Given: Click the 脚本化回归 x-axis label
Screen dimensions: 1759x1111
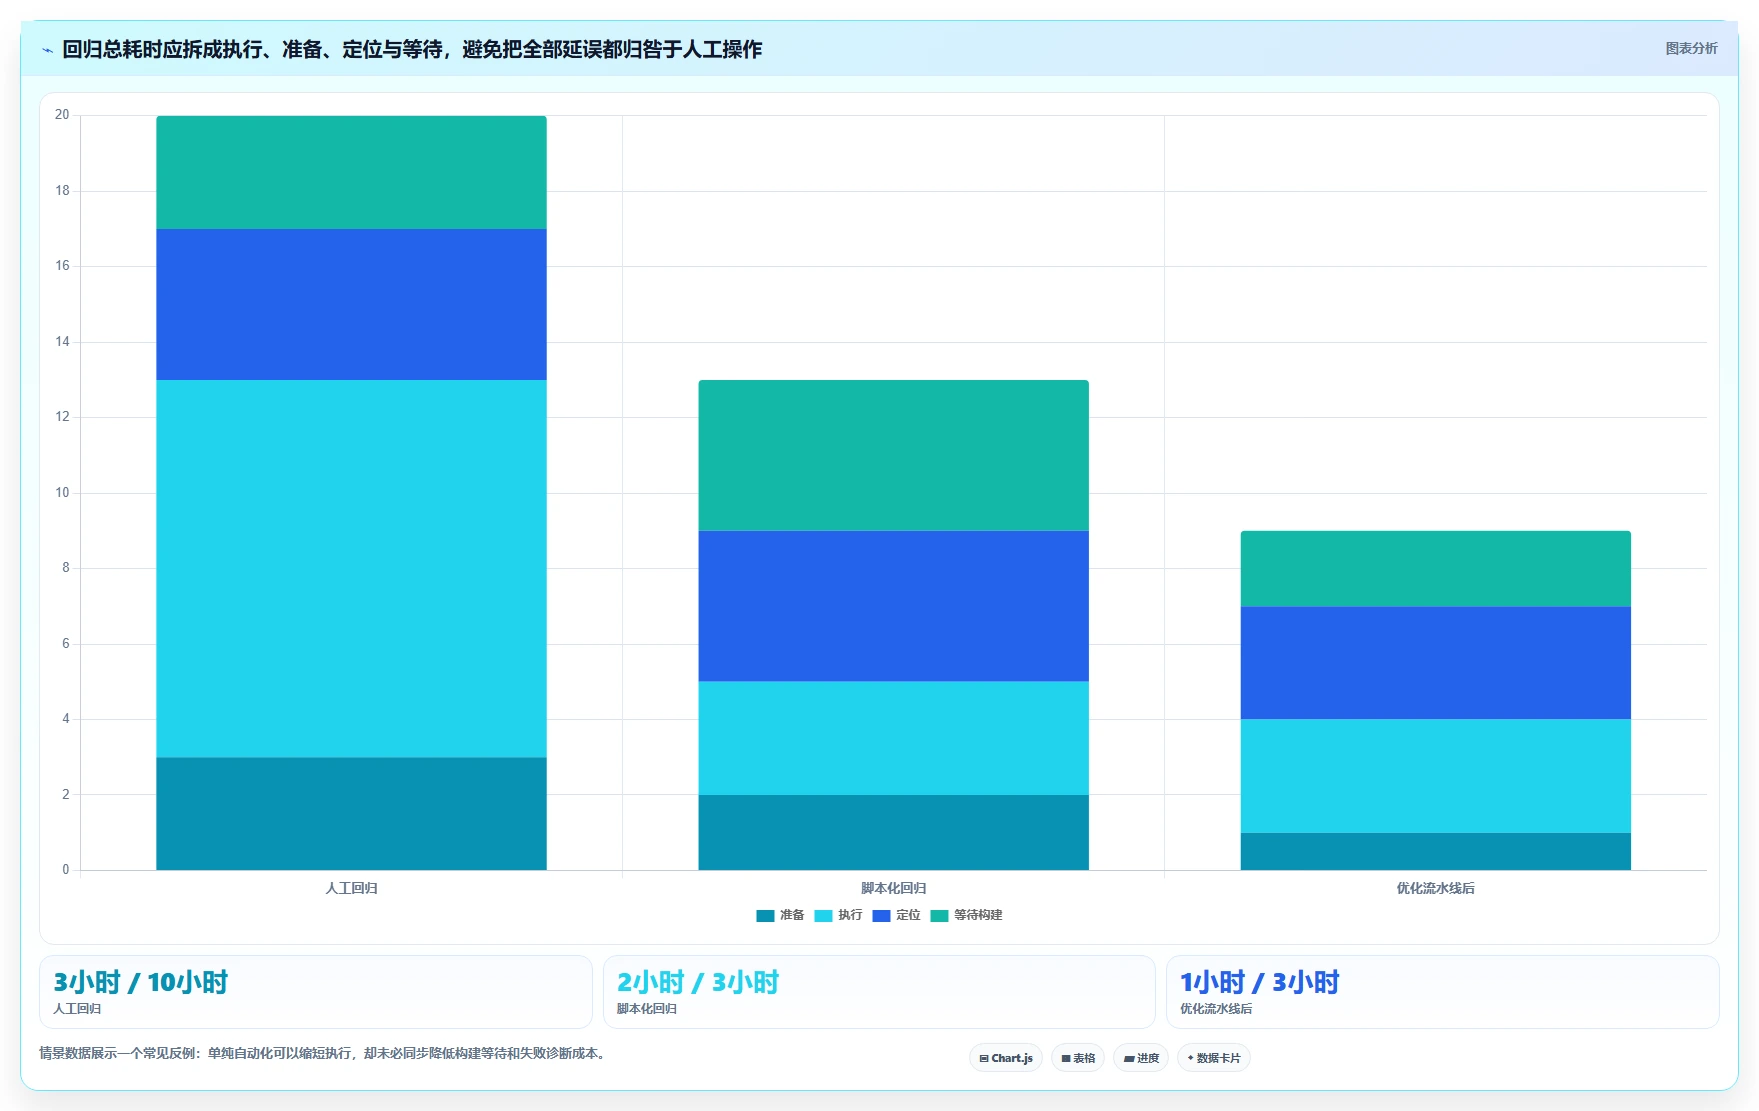Looking at the screenshot, I should [x=893, y=888].
